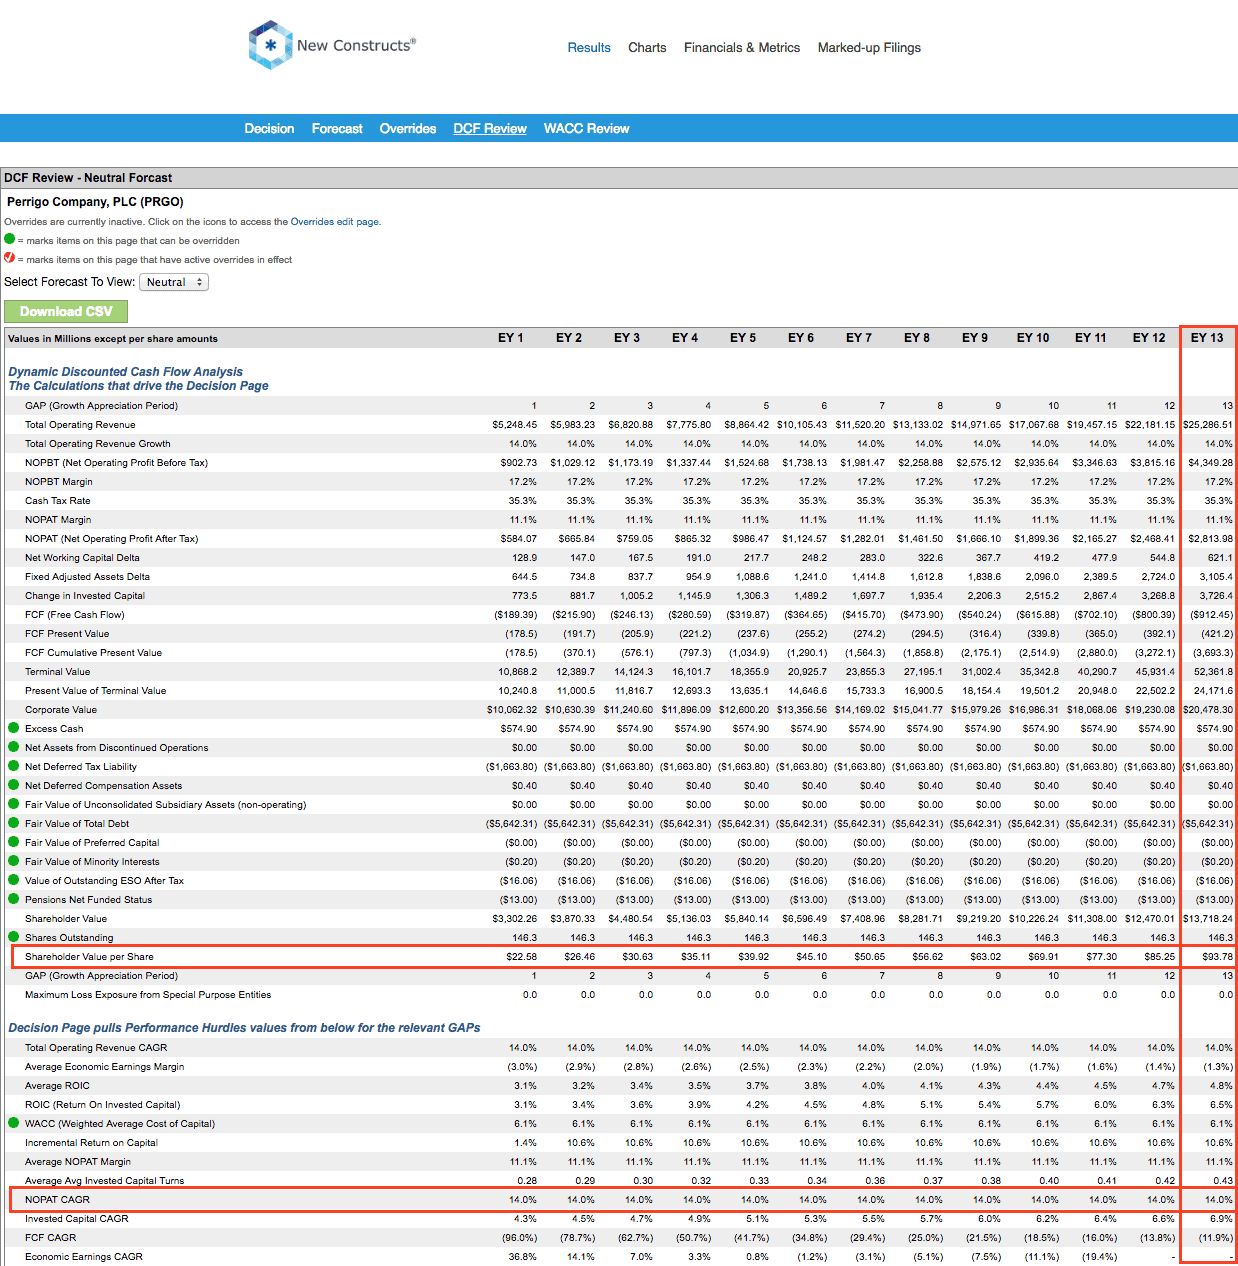1238x1266 pixels.
Task: Click the Shareholder Value row label
Action: pyautogui.click(x=66, y=919)
